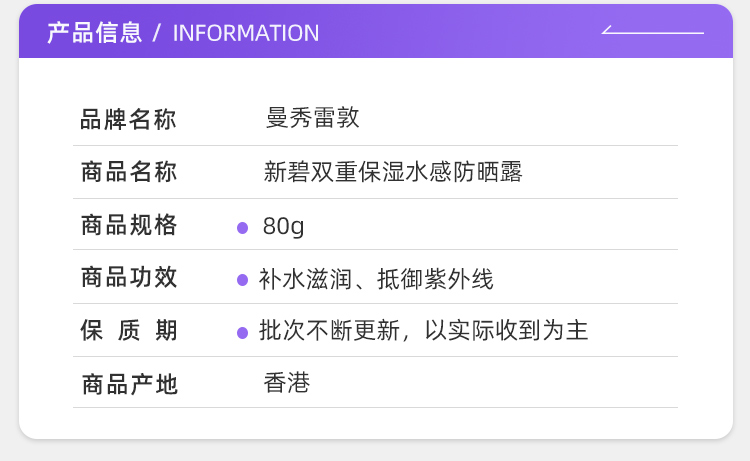Screen dimensions: 750x461
Task: Click the specification value 80g
Action: click(x=283, y=226)
